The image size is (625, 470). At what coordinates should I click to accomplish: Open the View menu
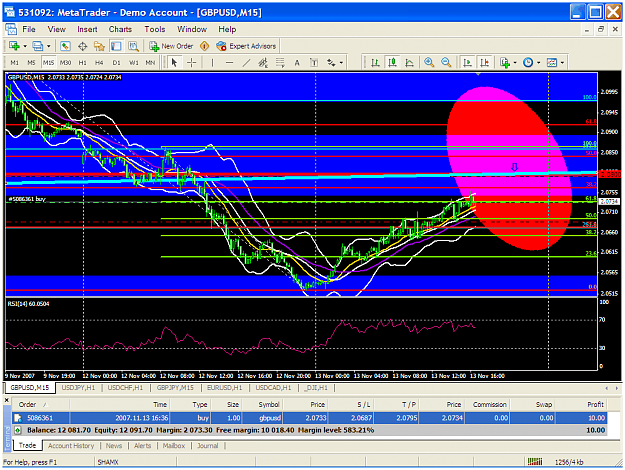click(x=57, y=29)
